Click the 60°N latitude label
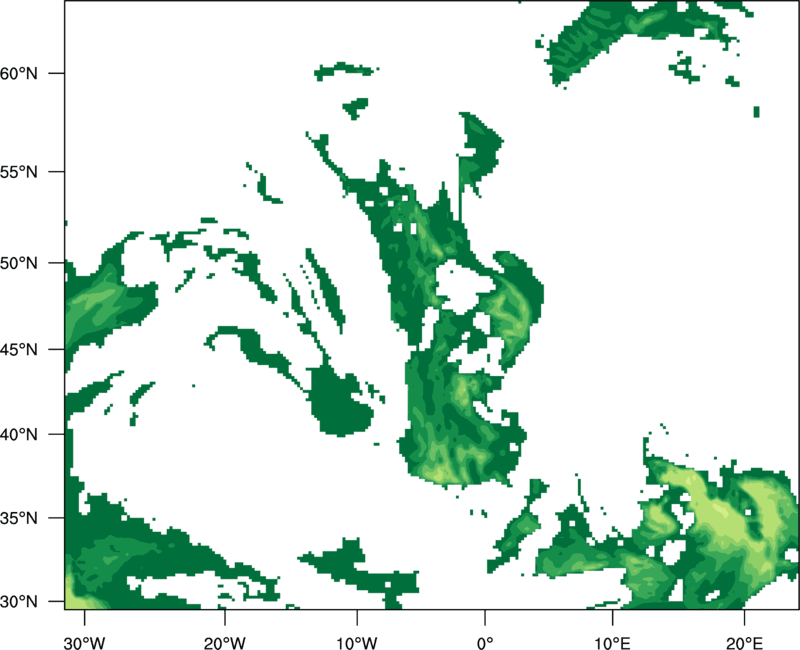Image resolution: width=800 pixels, height=650 pixels. pos(19,73)
